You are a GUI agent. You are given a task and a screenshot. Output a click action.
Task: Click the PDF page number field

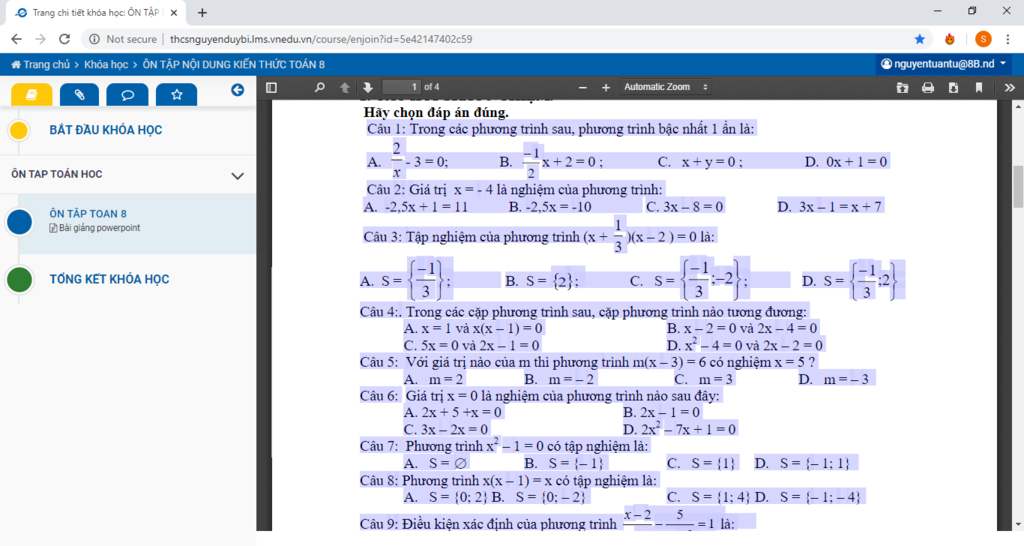[x=402, y=87]
